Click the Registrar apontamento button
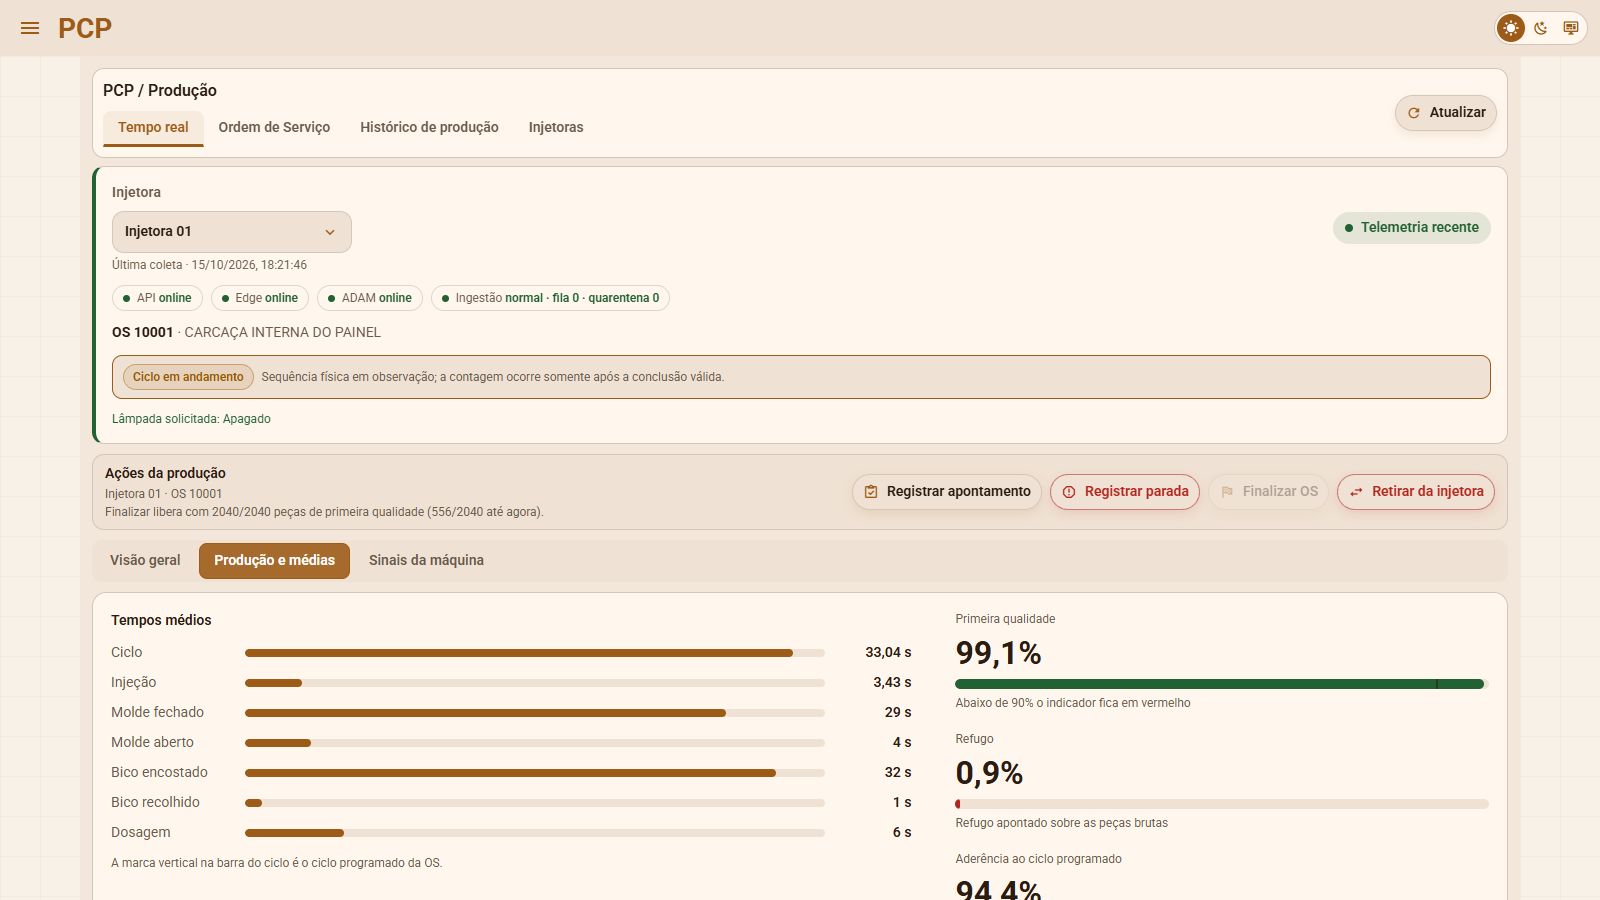1600x900 pixels. 947,492
